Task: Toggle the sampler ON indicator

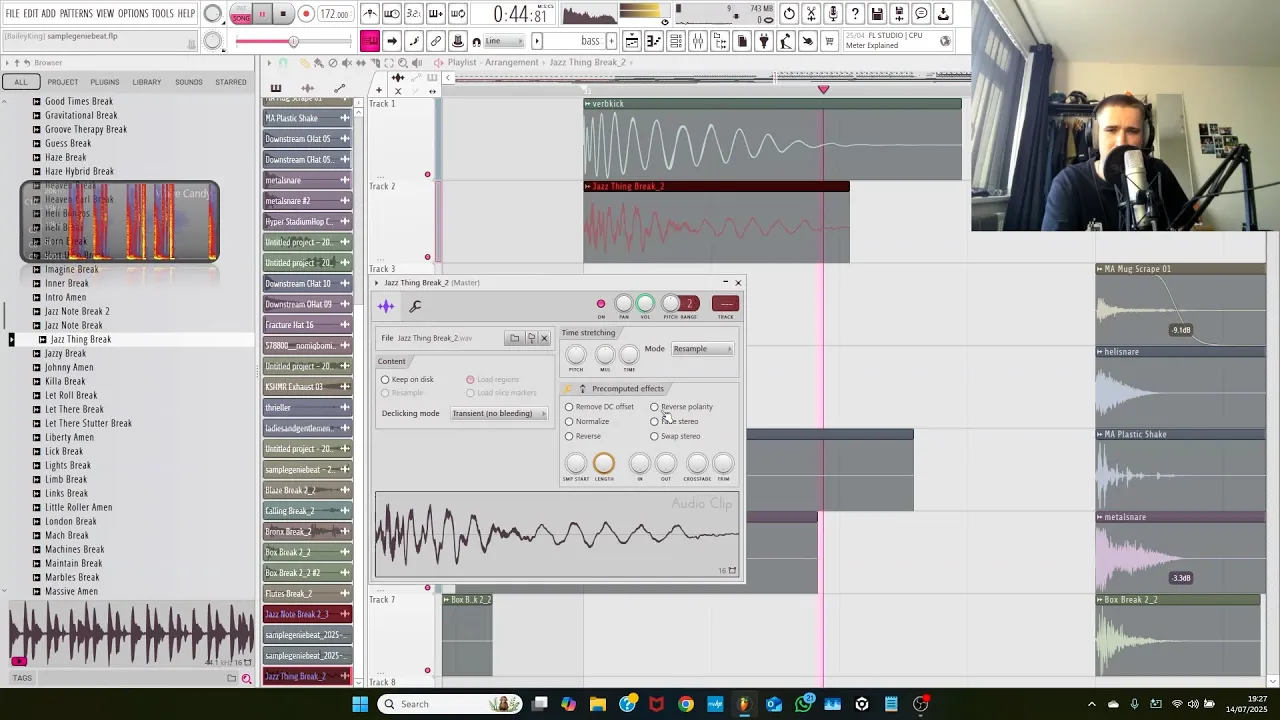Action: pos(601,304)
